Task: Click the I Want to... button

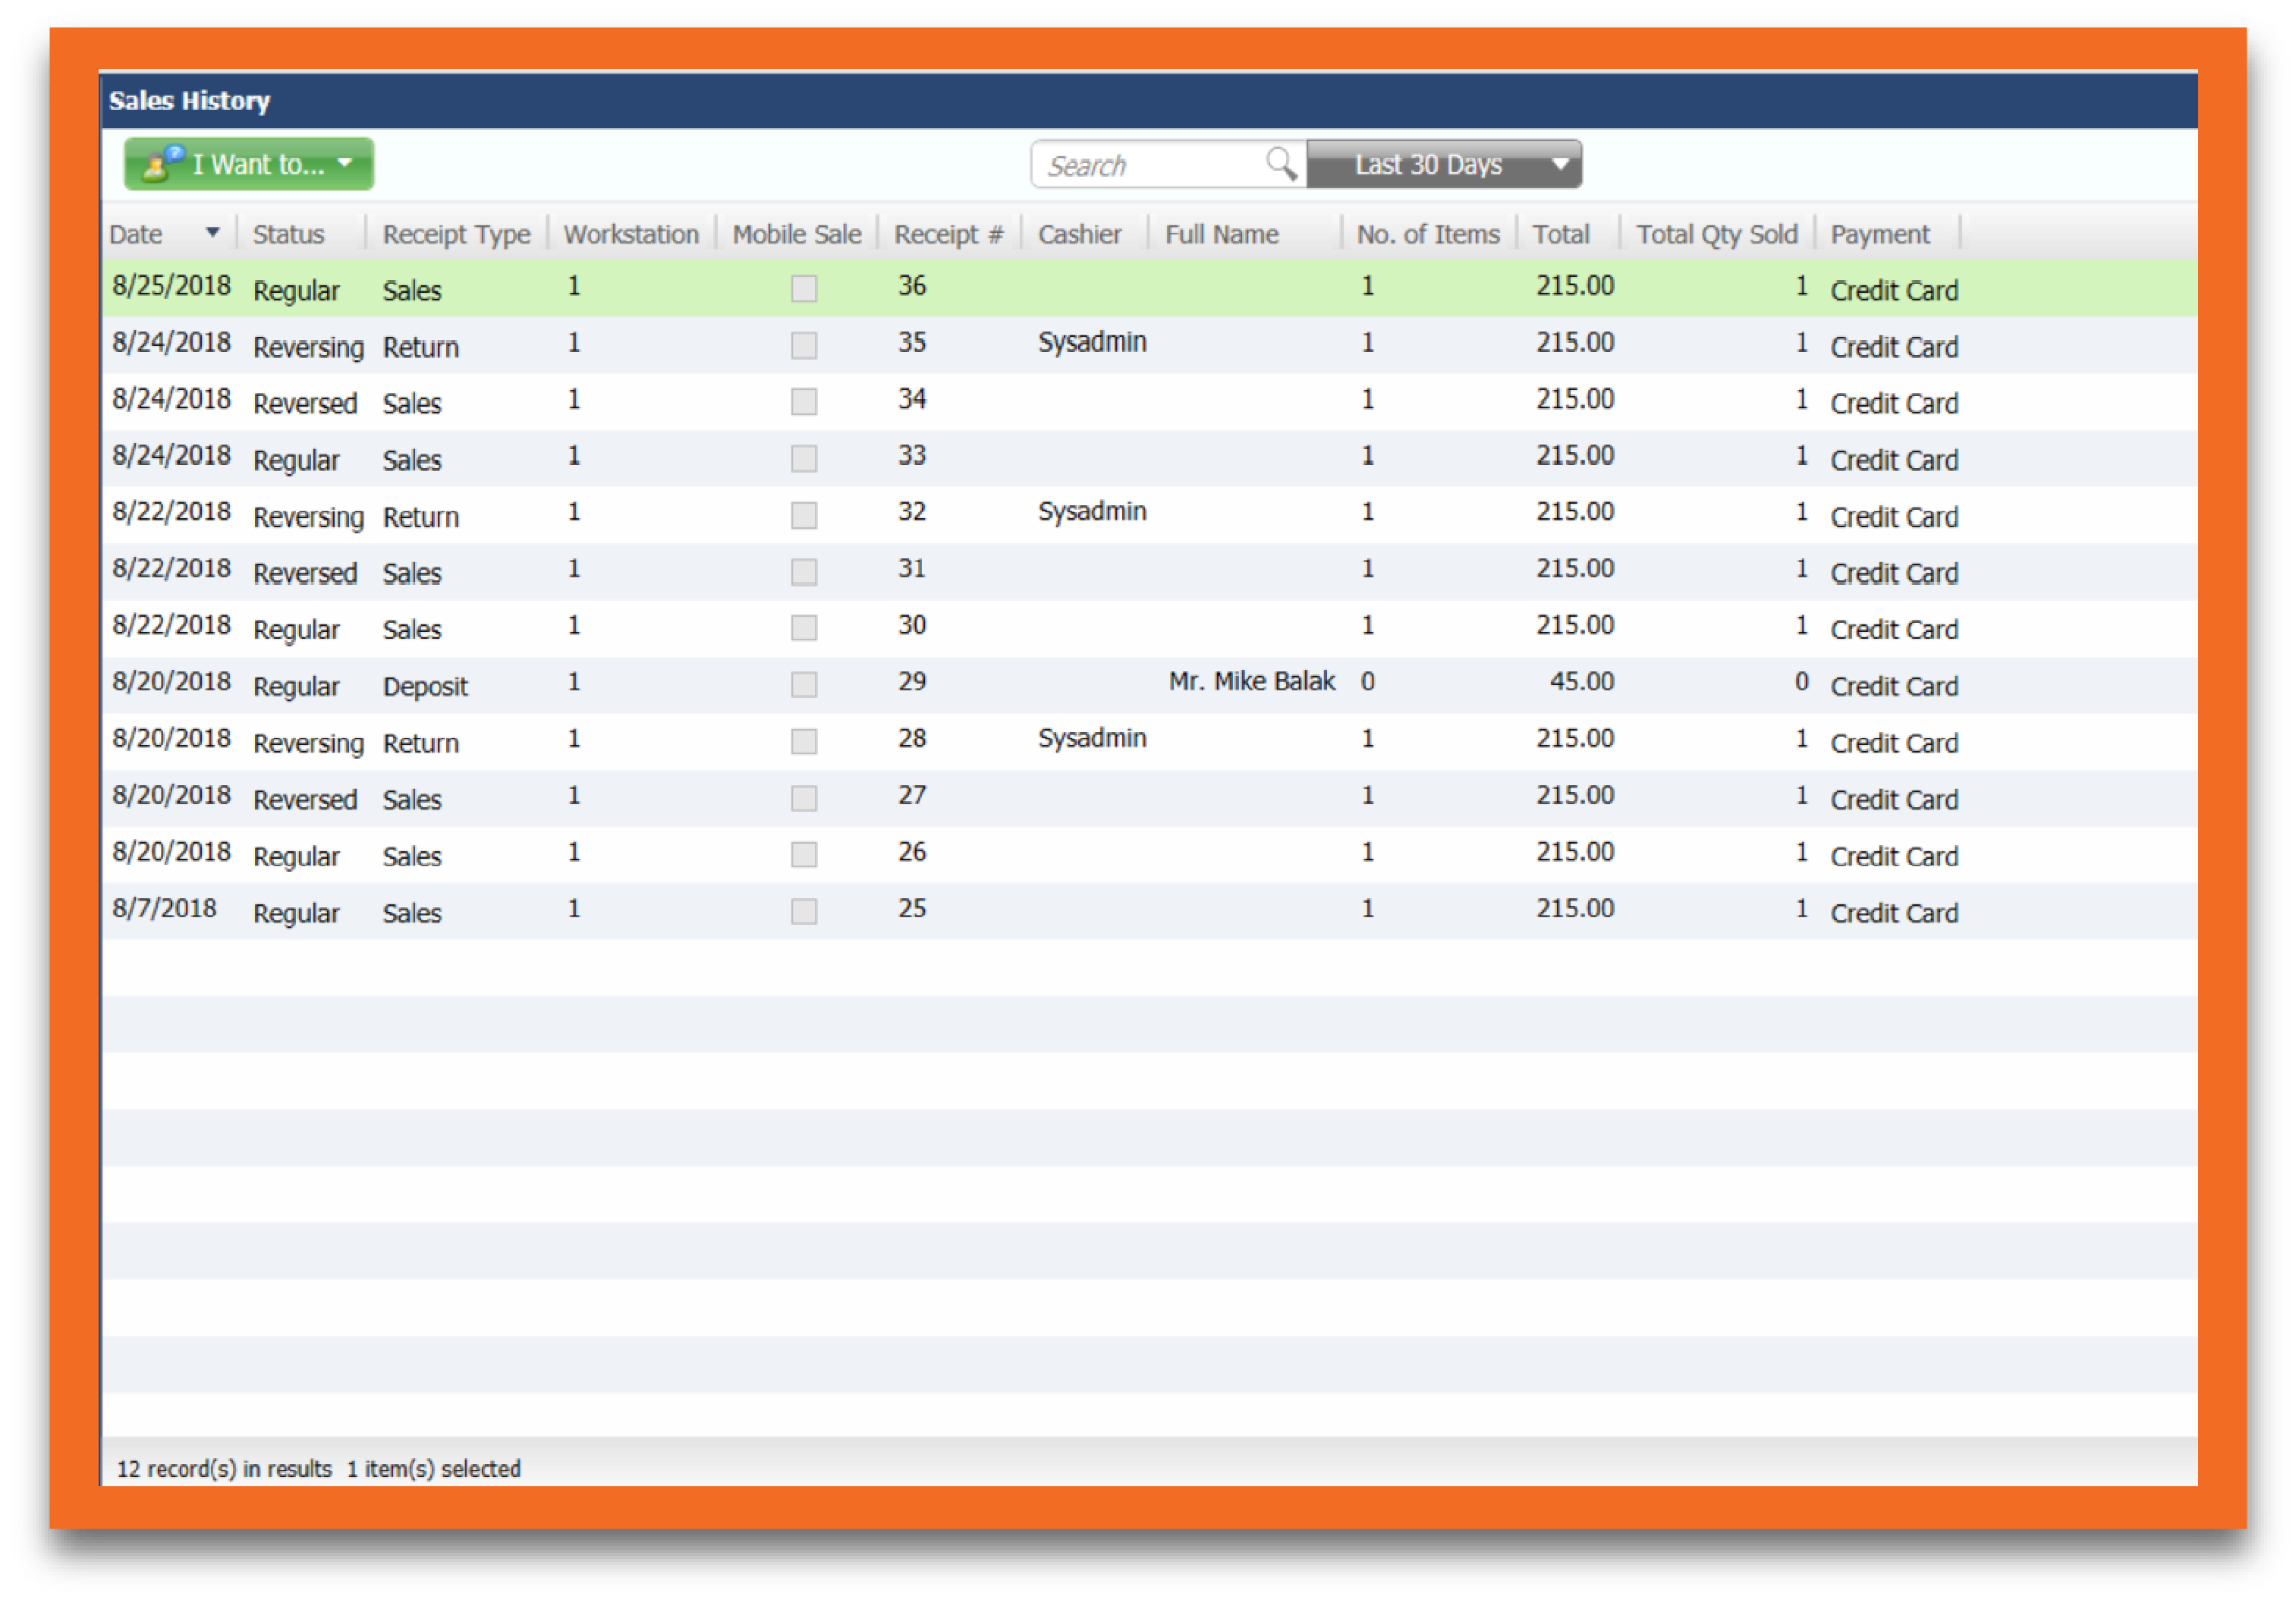Action: [249, 163]
